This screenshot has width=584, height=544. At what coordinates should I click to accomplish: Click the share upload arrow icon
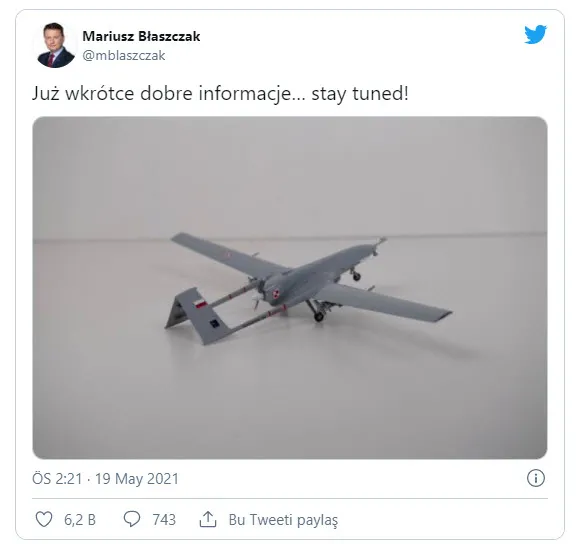208,519
